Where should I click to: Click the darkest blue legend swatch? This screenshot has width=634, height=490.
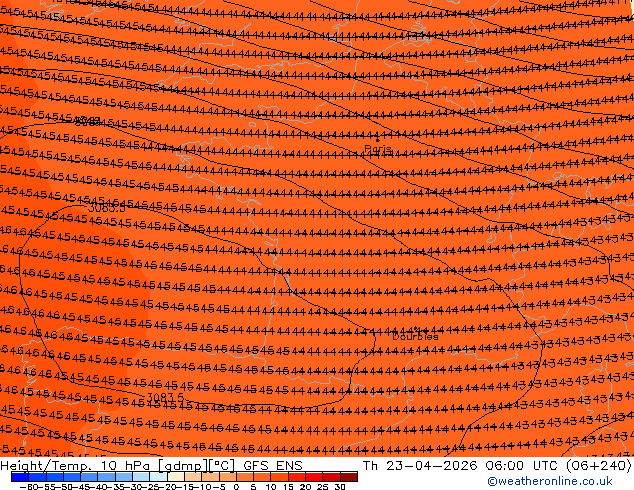click(x=20, y=477)
